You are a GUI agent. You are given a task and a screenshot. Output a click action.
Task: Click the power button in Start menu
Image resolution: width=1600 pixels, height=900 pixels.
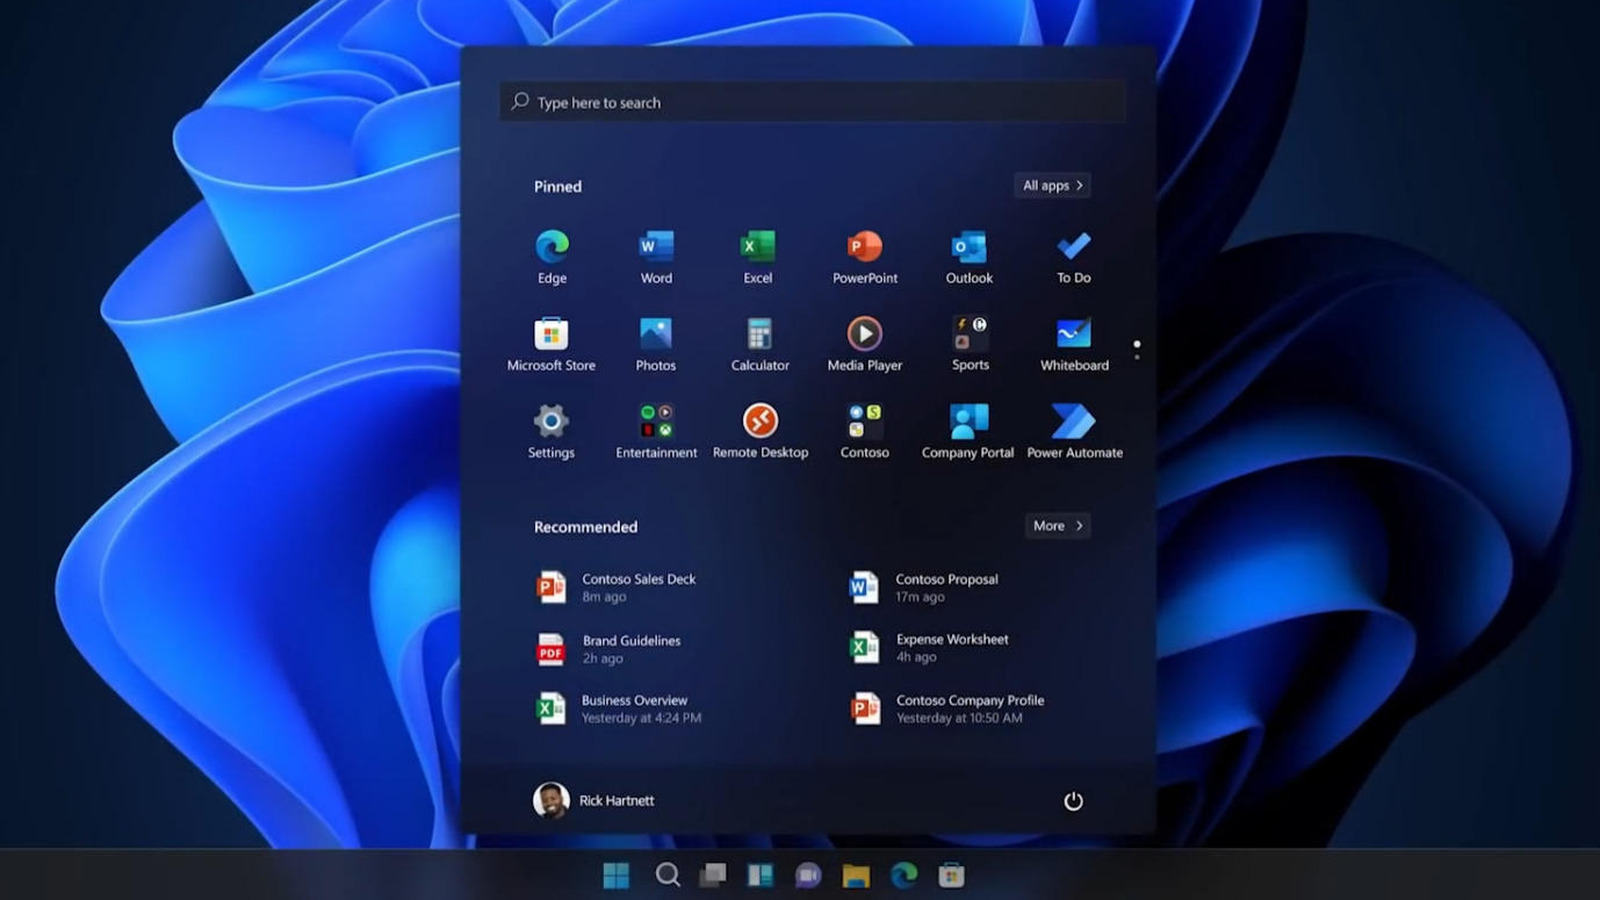coord(1073,801)
